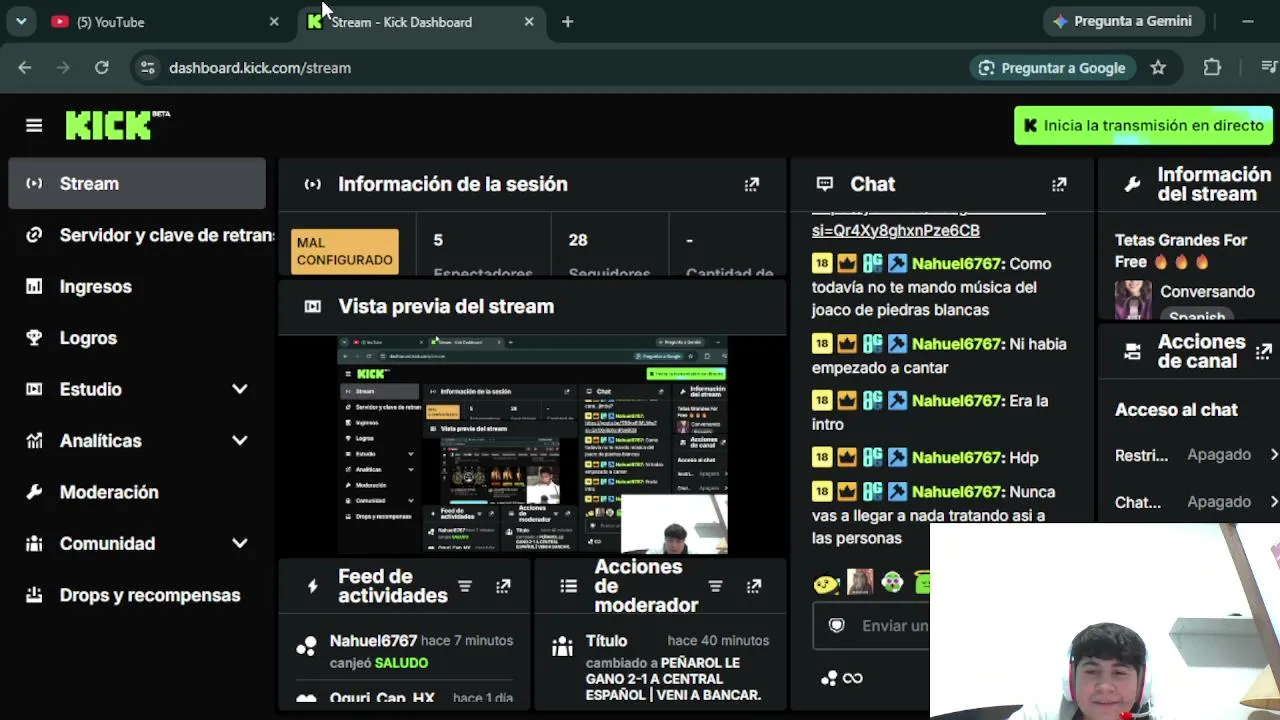Click Nahuel6767 username on 'Hdp' message
Screen dimensions: 1280x720
[957, 458]
